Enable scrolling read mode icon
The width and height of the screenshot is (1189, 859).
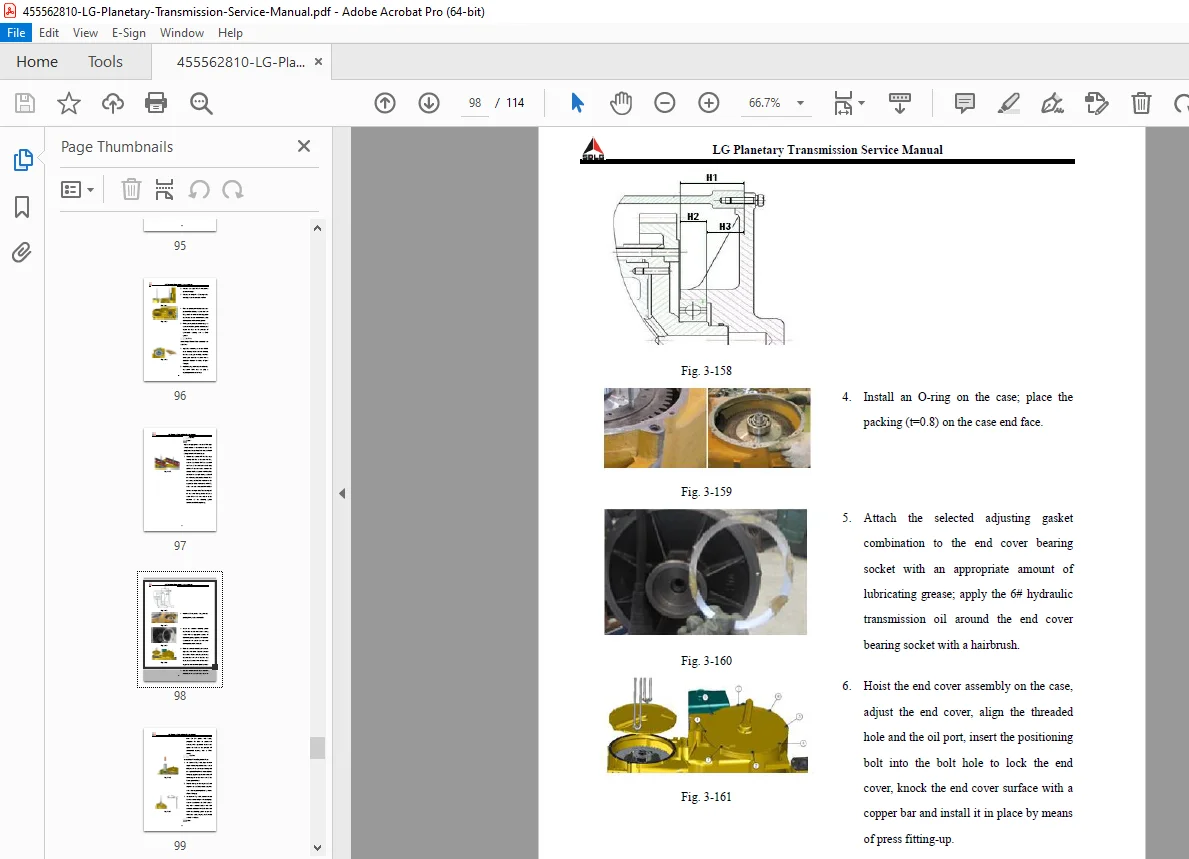[x=900, y=103]
